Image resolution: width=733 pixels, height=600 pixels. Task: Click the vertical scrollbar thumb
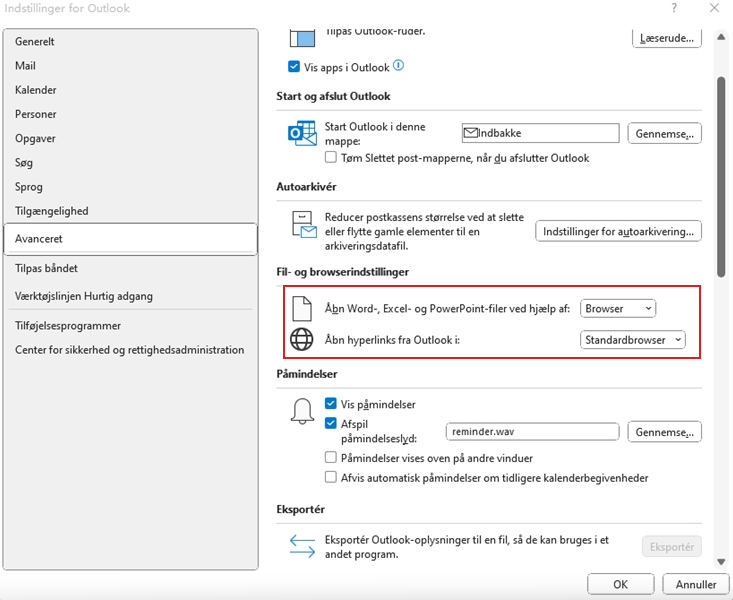(x=721, y=178)
